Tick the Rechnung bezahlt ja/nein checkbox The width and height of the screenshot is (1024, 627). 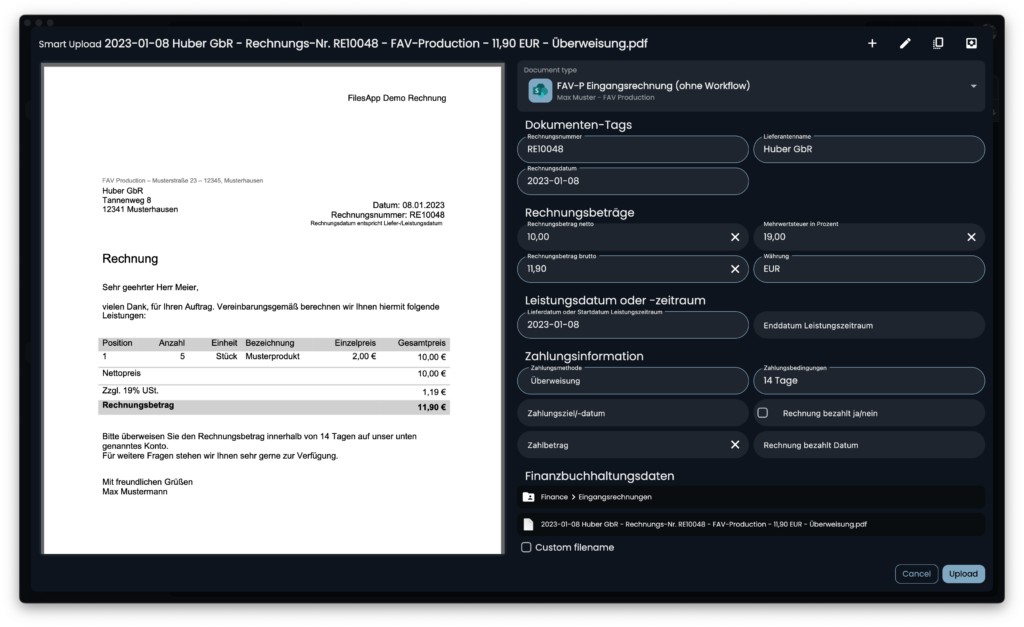(x=763, y=413)
